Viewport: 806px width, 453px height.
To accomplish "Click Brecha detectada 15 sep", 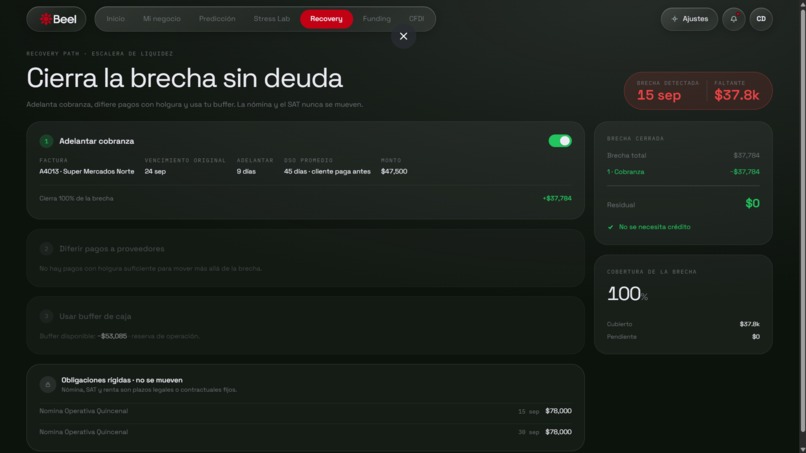I will [659, 95].
